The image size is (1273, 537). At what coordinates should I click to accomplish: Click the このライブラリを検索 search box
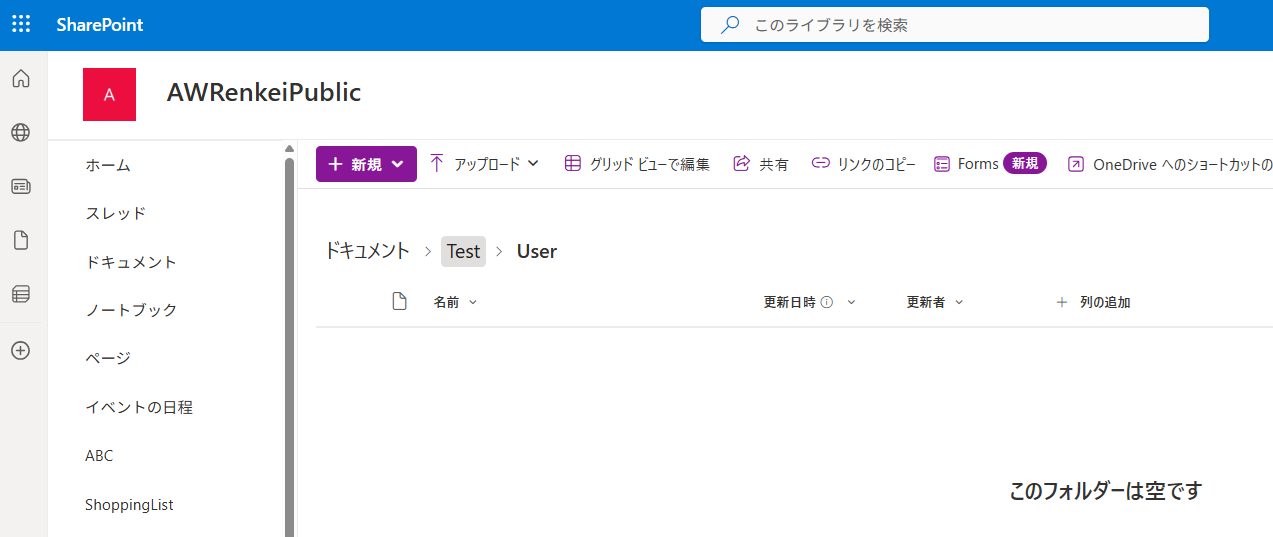click(955, 25)
